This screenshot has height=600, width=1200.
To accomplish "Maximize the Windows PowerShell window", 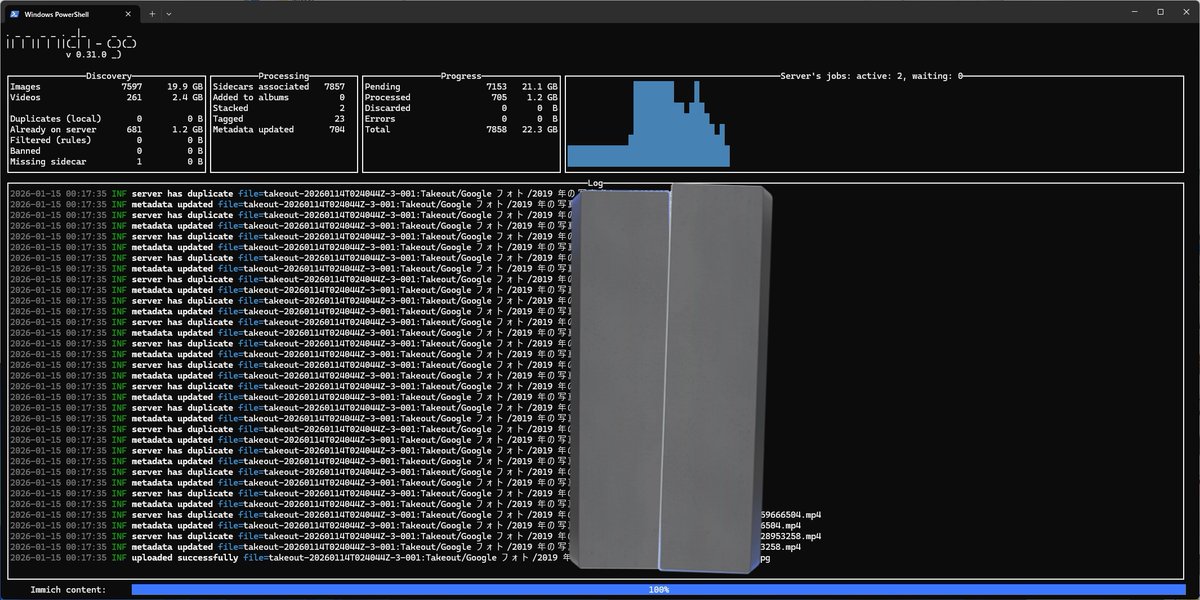I will (1160, 12).
